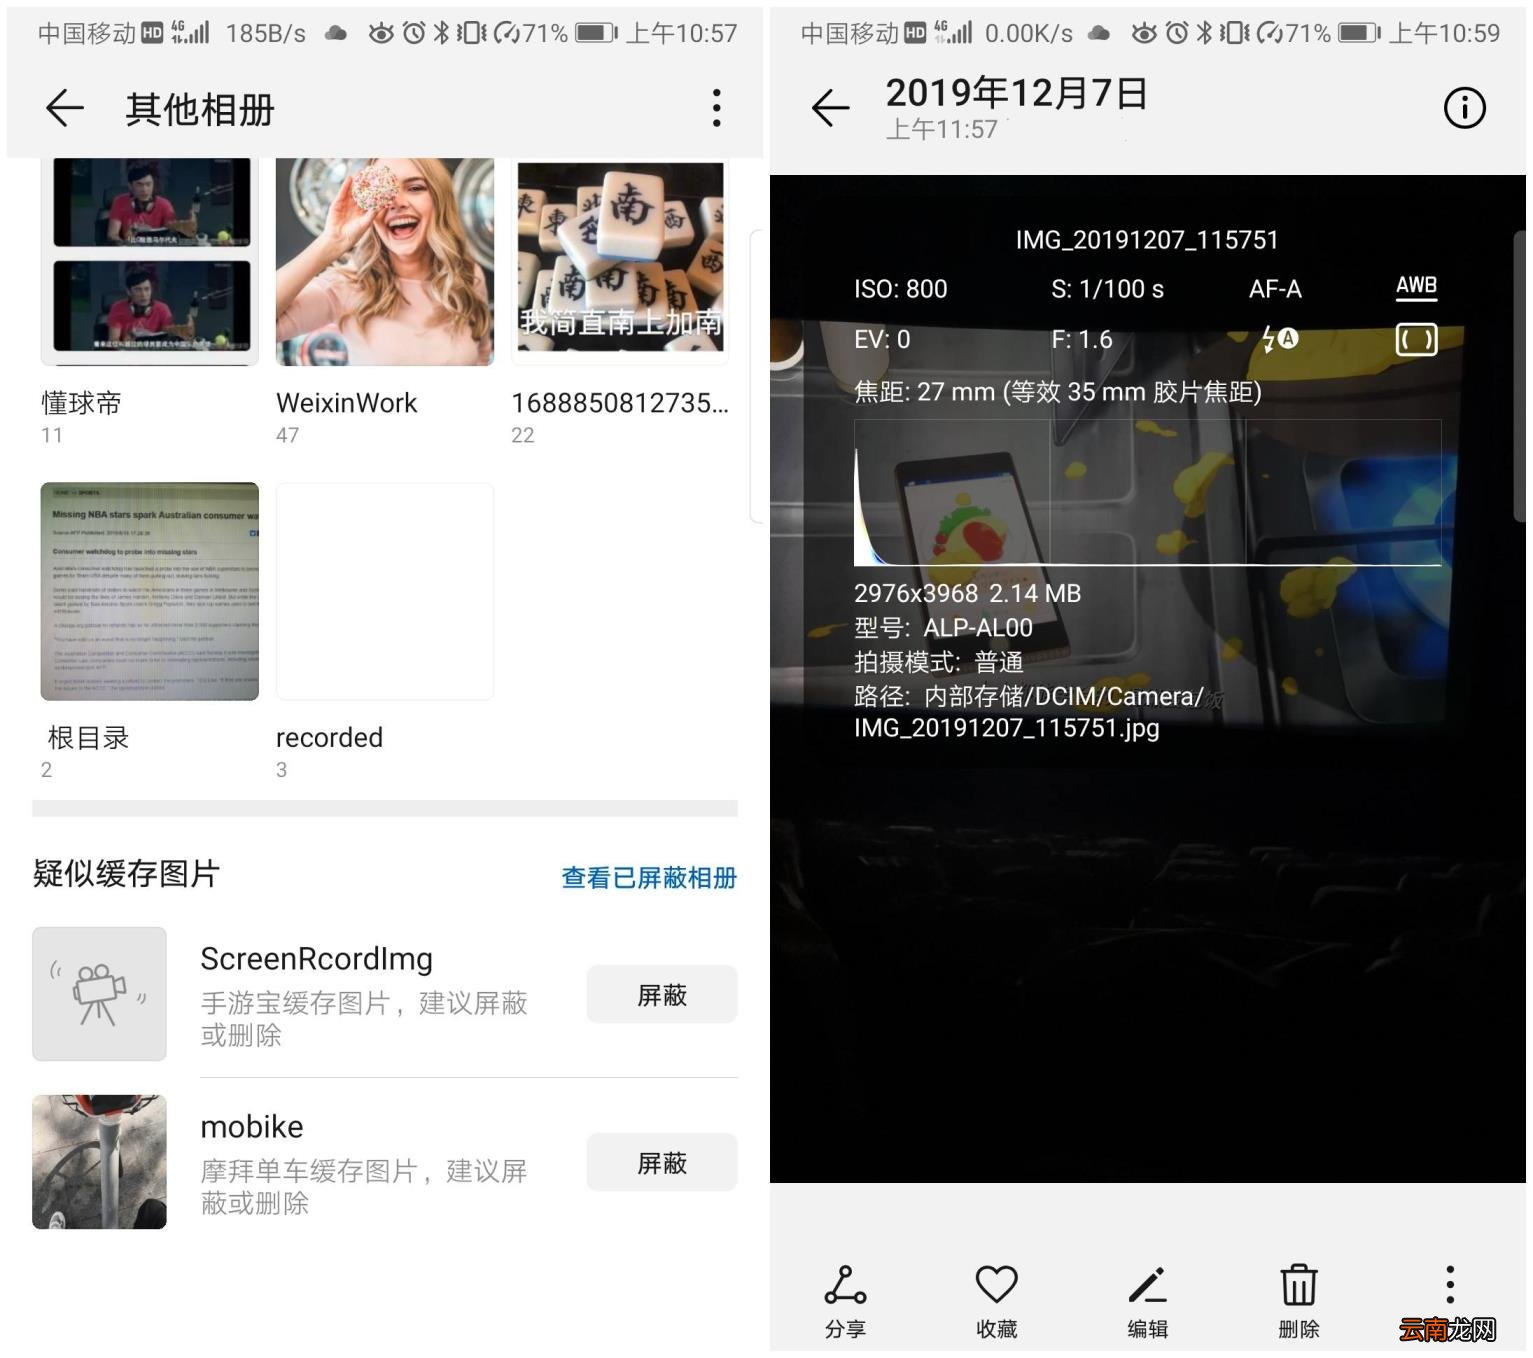Image resolution: width=1533 pixels, height=1358 pixels.
Task: Delete the photo with 删除 trash
Action: point(1299,1303)
